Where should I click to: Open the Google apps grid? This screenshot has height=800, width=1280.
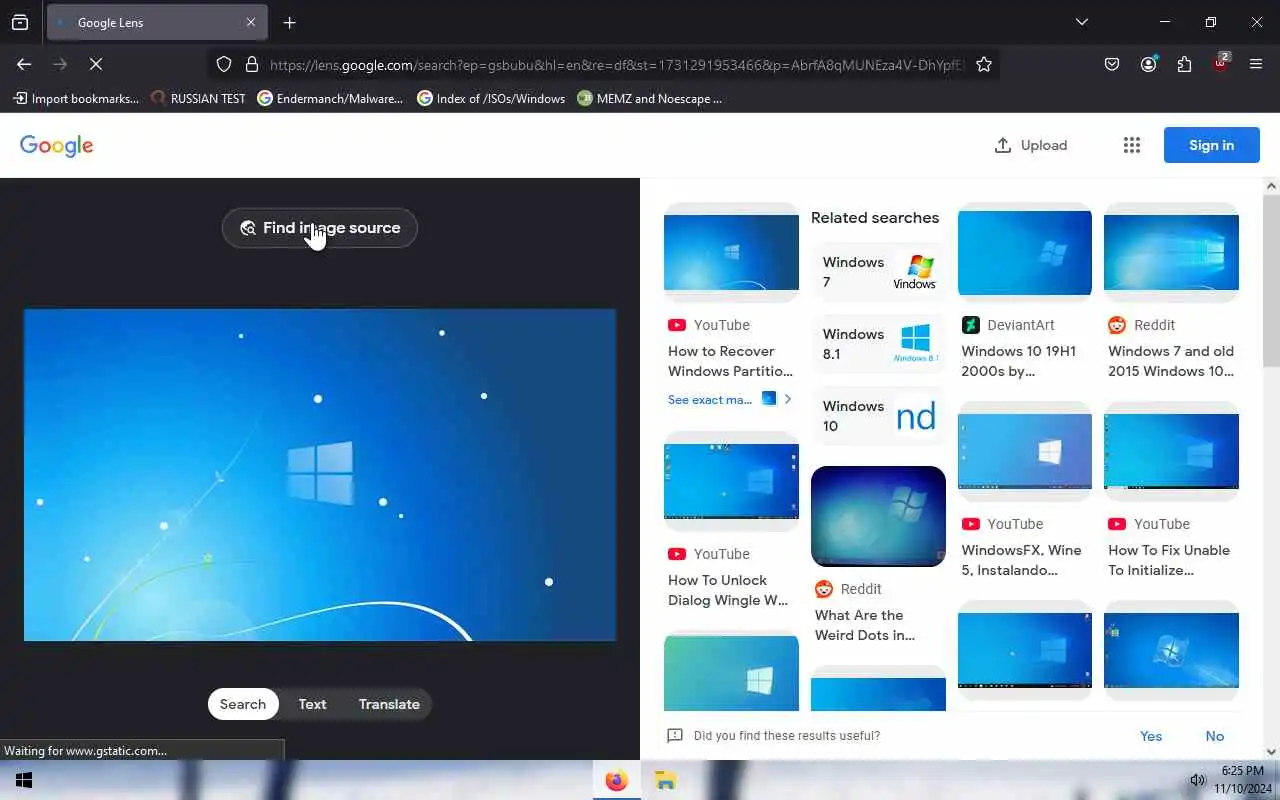point(1132,145)
